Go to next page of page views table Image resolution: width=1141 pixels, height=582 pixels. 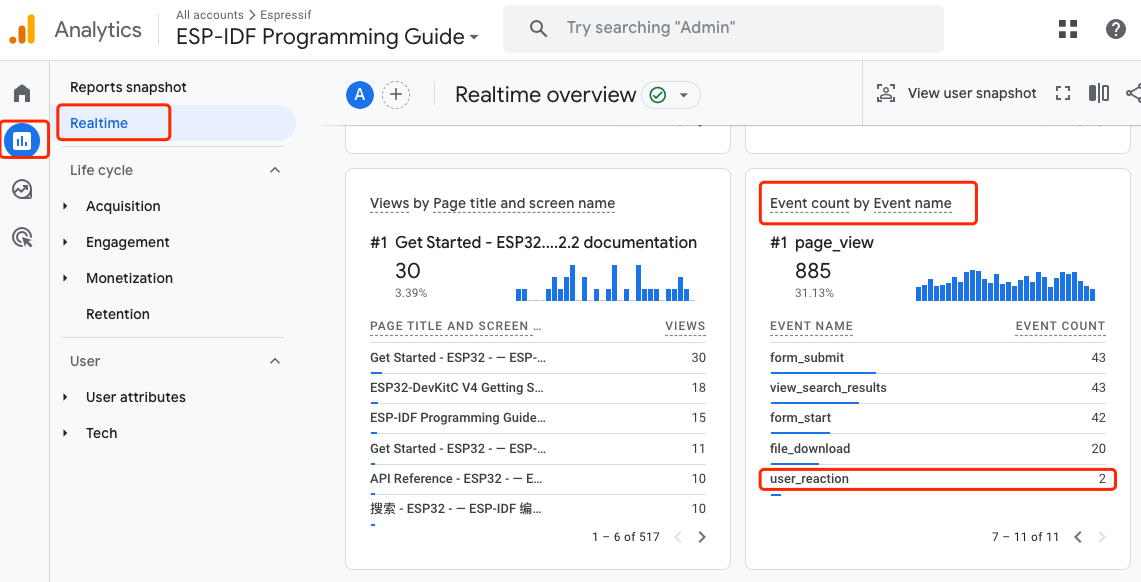pyautogui.click(x=702, y=537)
